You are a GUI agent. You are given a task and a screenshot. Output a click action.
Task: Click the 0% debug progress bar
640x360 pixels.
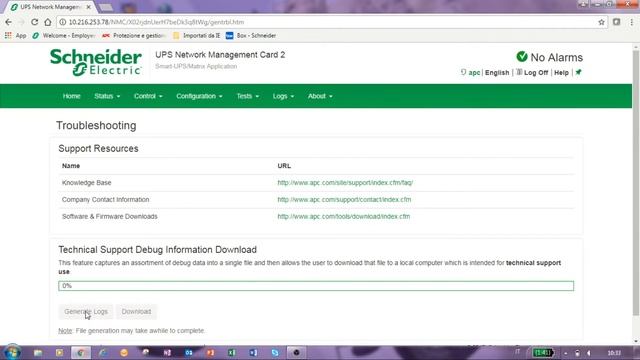(316, 286)
